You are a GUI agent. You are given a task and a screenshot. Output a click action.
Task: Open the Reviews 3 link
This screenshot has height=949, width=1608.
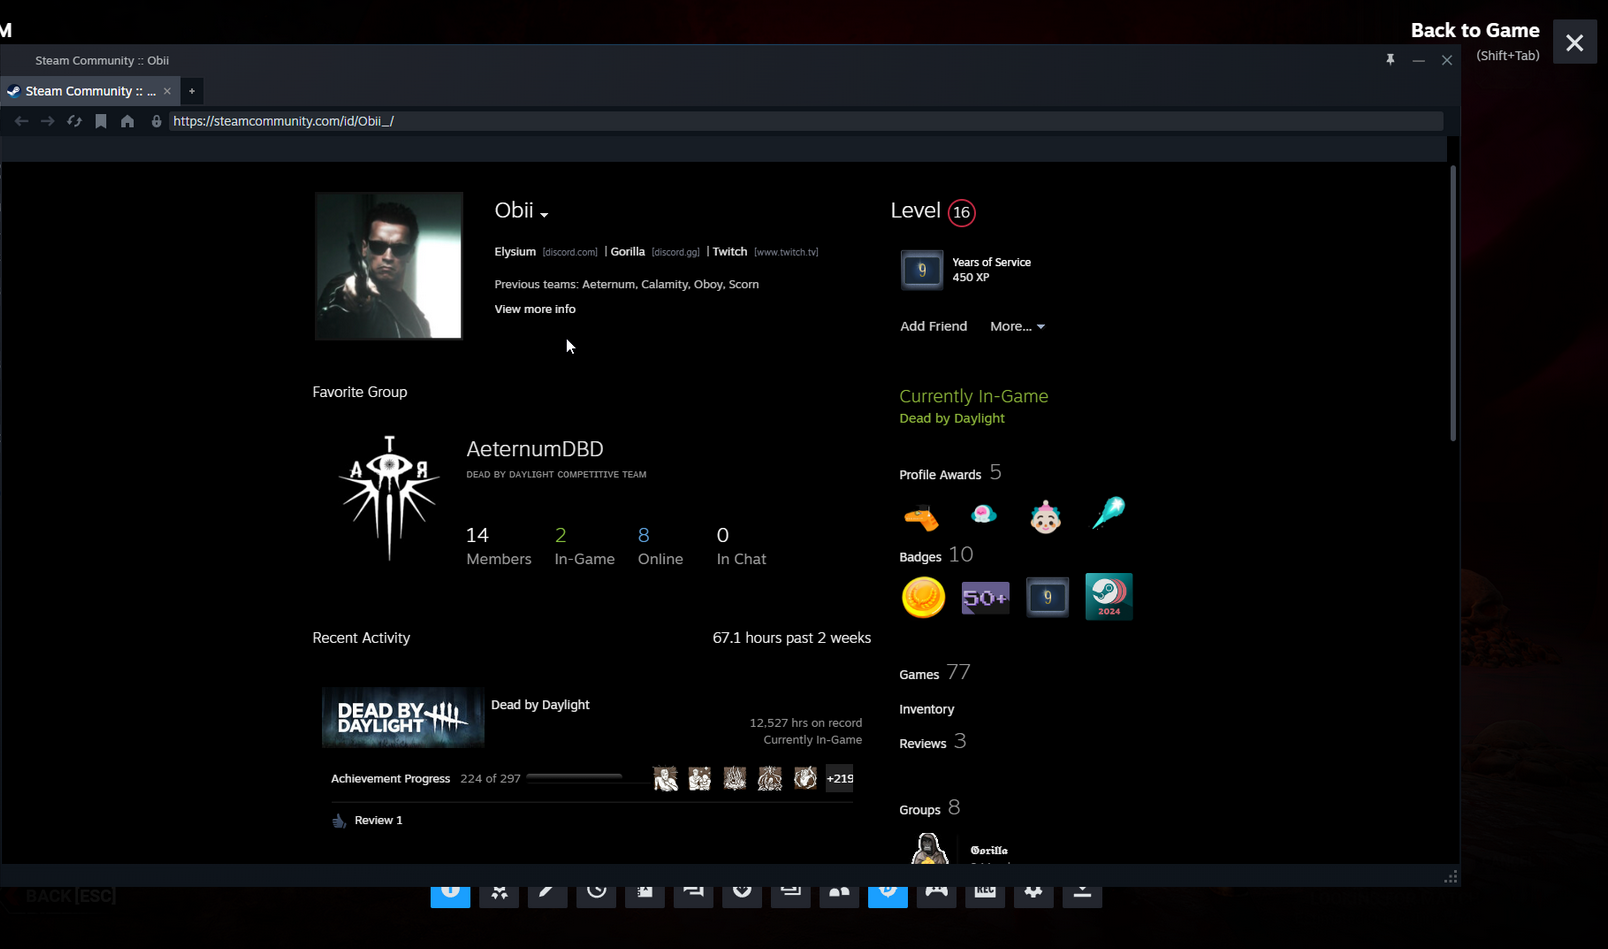click(932, 742)
